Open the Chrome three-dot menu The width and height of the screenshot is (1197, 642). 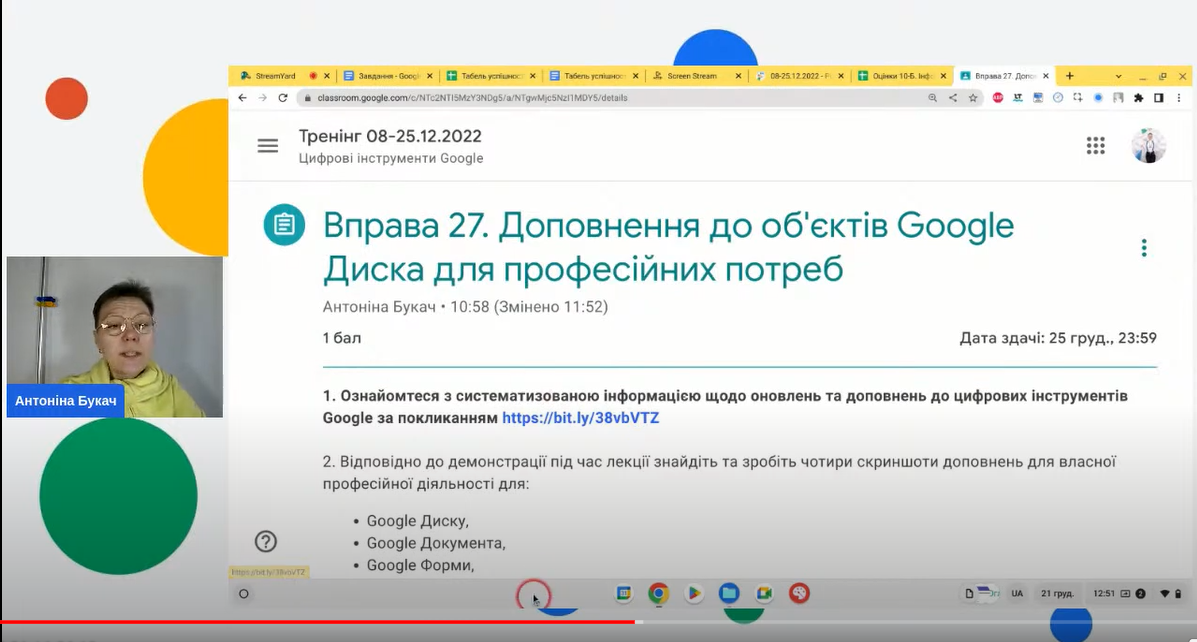click(x=1179, y=98)
